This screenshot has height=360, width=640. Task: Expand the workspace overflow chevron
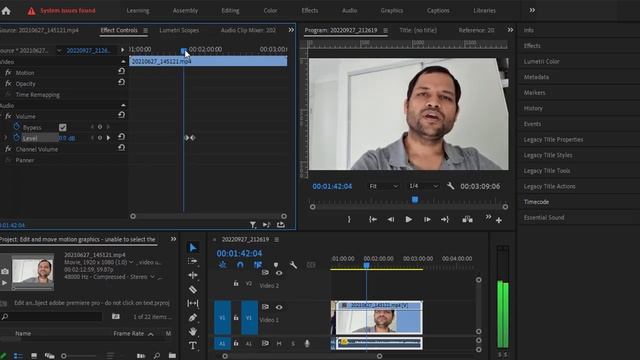[532, 10]
